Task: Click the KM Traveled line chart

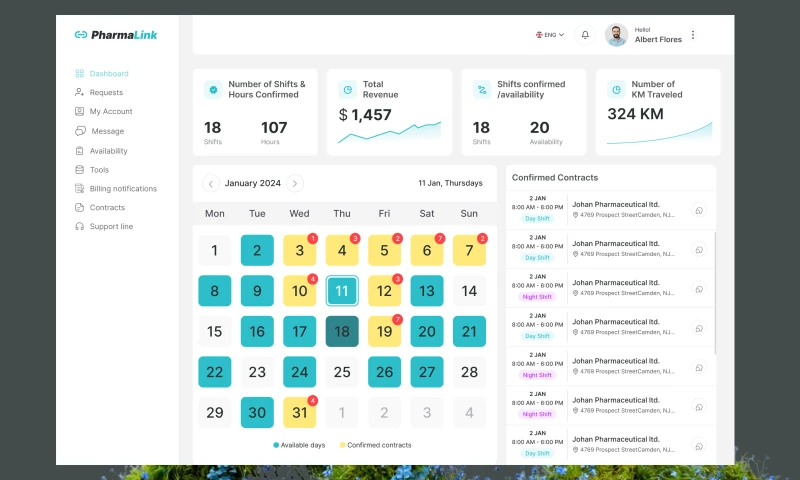Action: pyautogui.click(x=659, y=134)
